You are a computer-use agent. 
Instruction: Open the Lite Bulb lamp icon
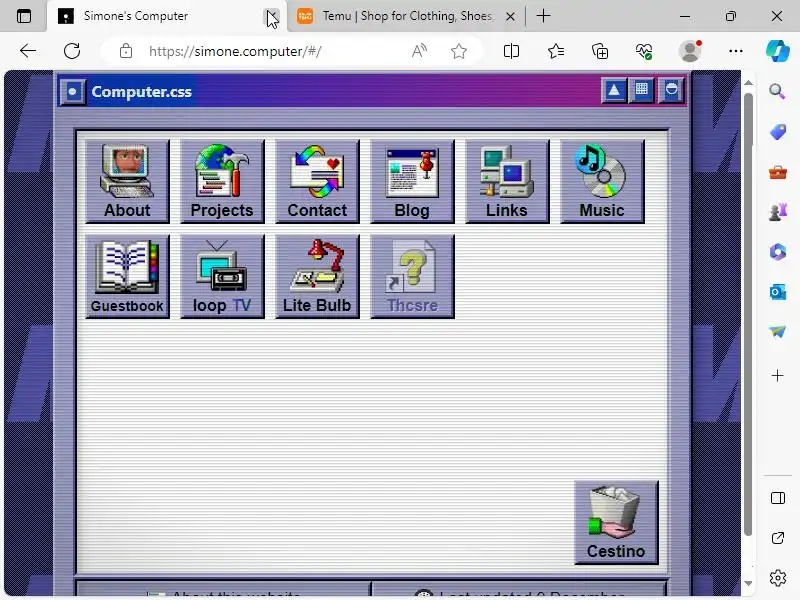tap(317, 276)
